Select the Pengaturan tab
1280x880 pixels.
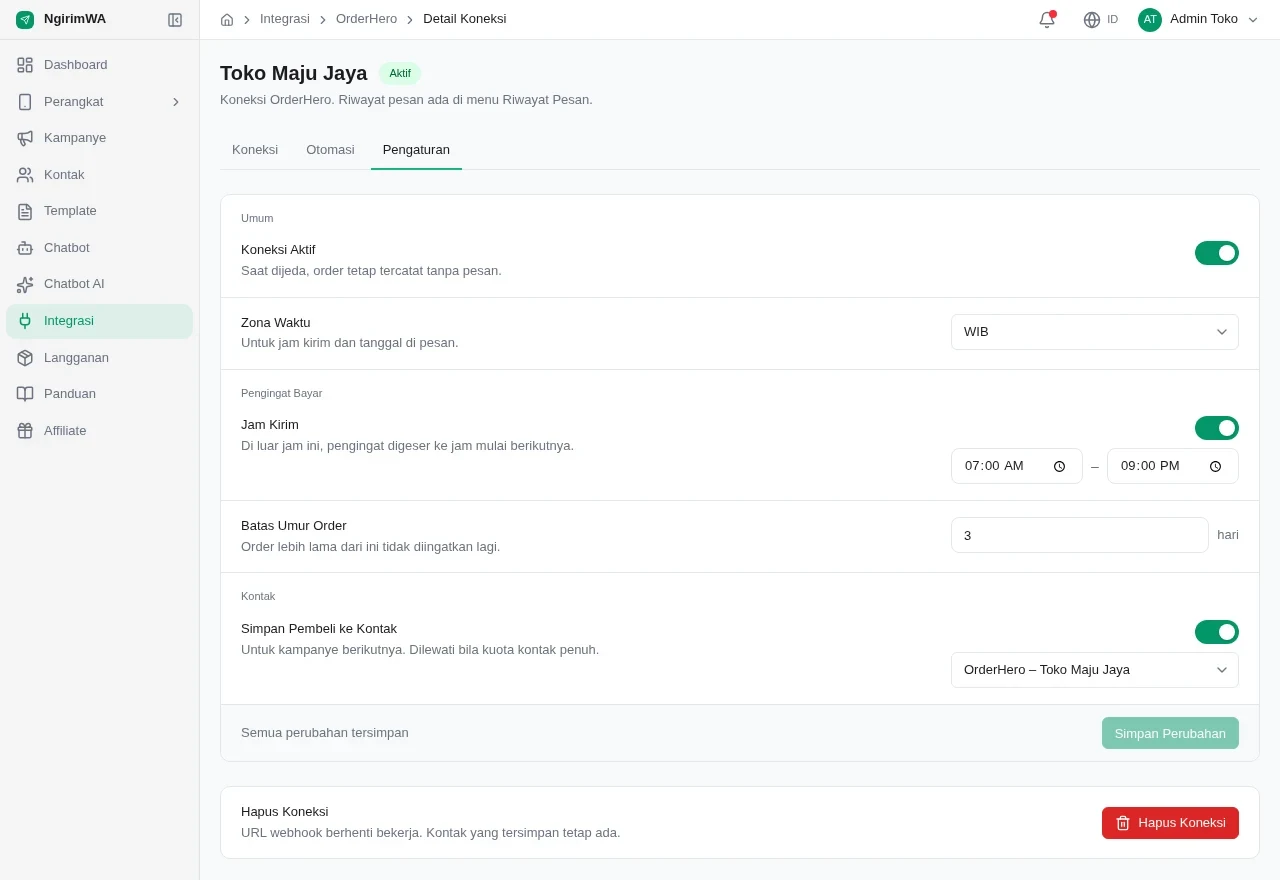click(416, 150)
